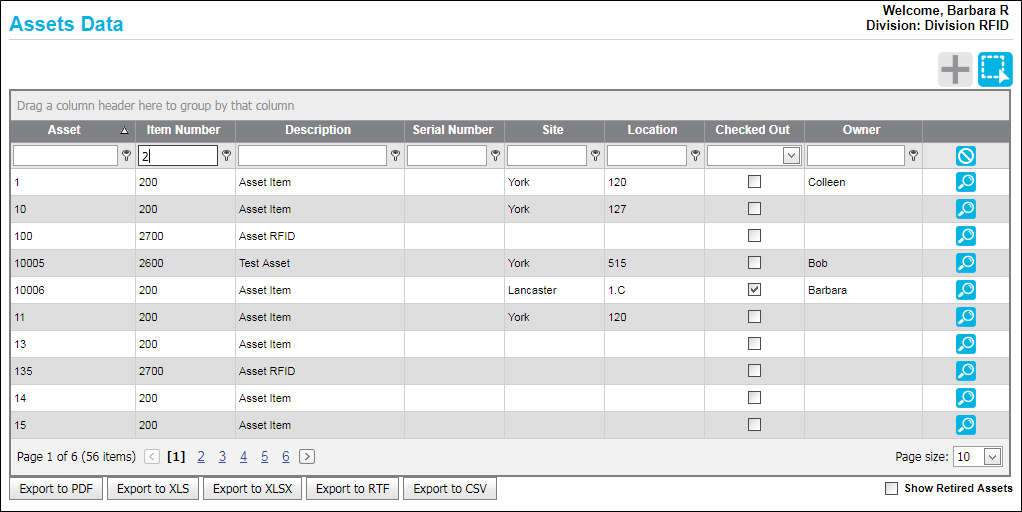
Task: Open details magnifier for asset 15
Action: [965, 425]
